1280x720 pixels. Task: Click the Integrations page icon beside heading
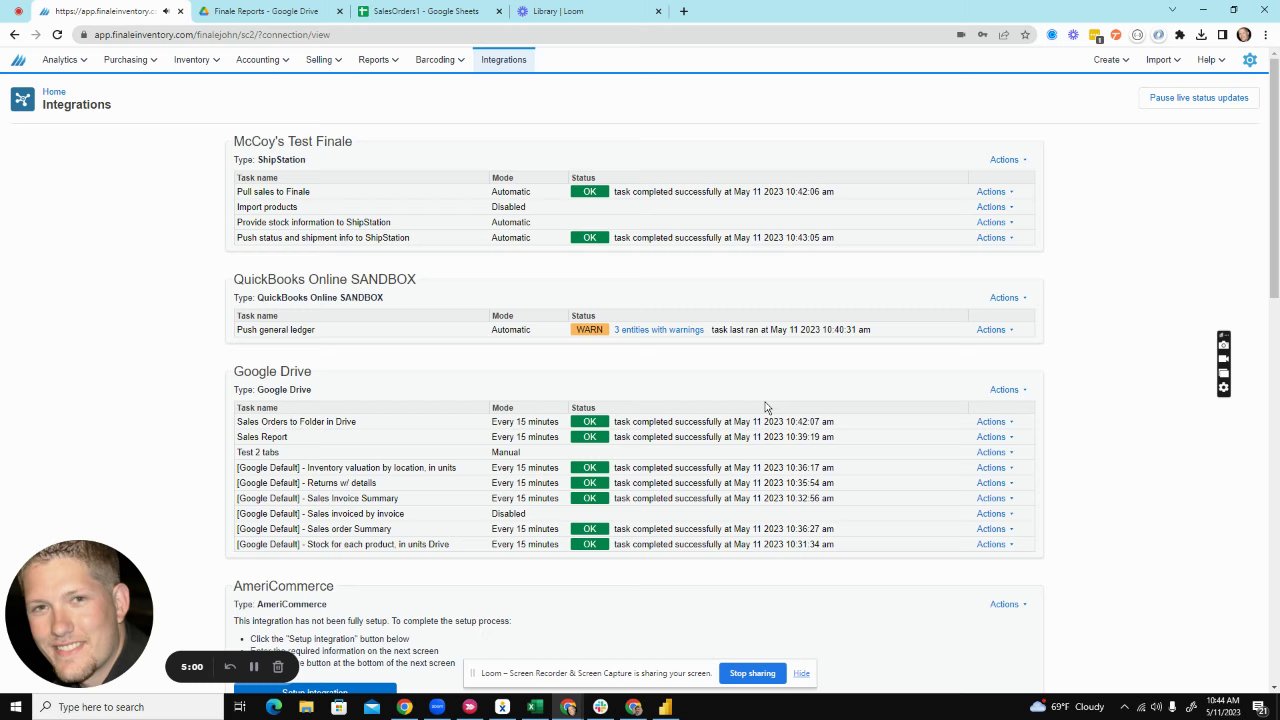tap(22, 99)
